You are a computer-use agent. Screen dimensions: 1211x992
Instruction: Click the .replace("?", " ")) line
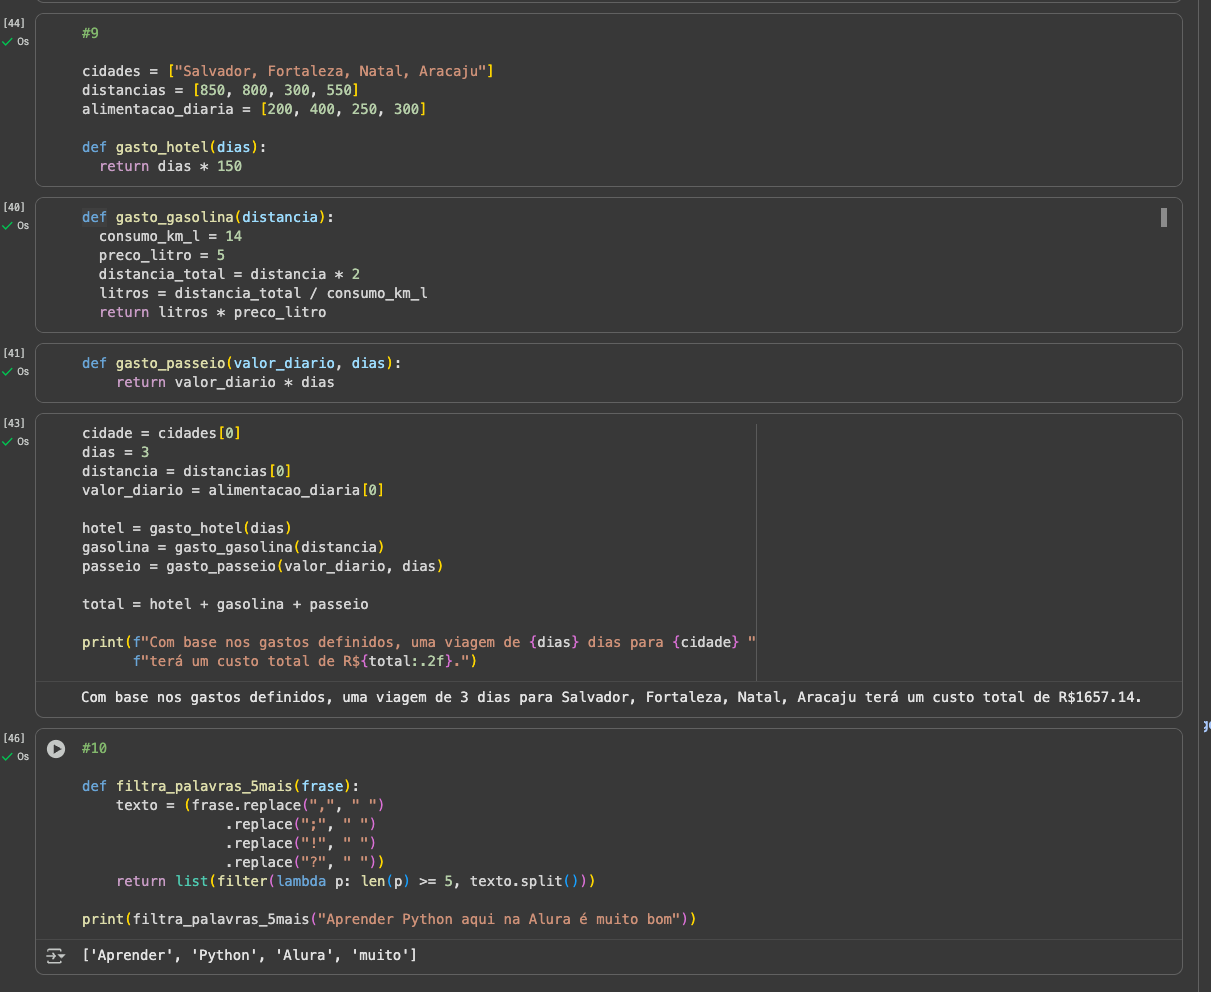[304, 862]
